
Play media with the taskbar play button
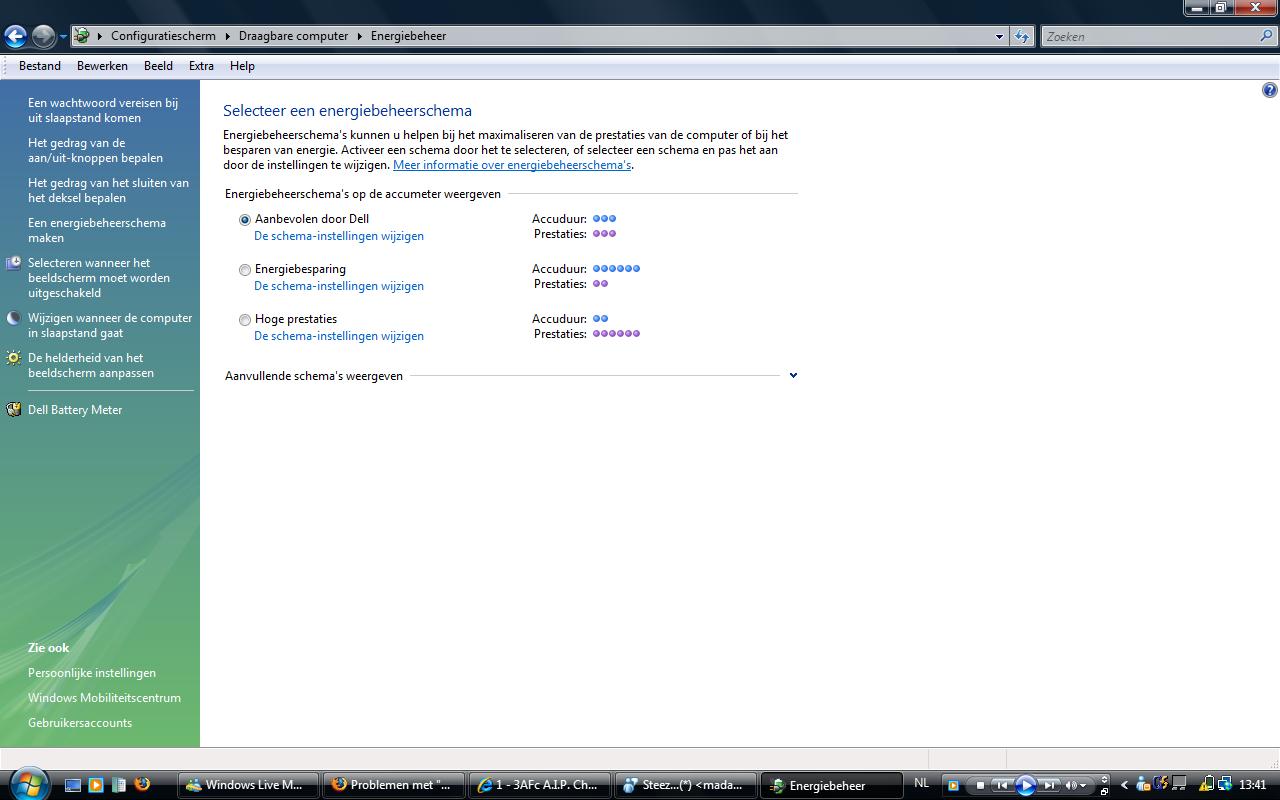click(1026, 785)
